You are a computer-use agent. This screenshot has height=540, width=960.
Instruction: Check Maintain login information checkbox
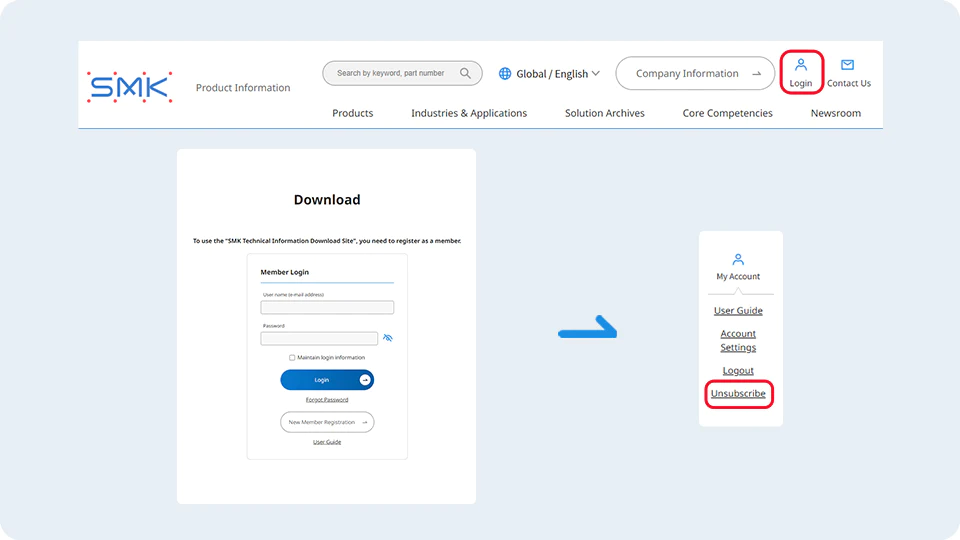[292, 358]
